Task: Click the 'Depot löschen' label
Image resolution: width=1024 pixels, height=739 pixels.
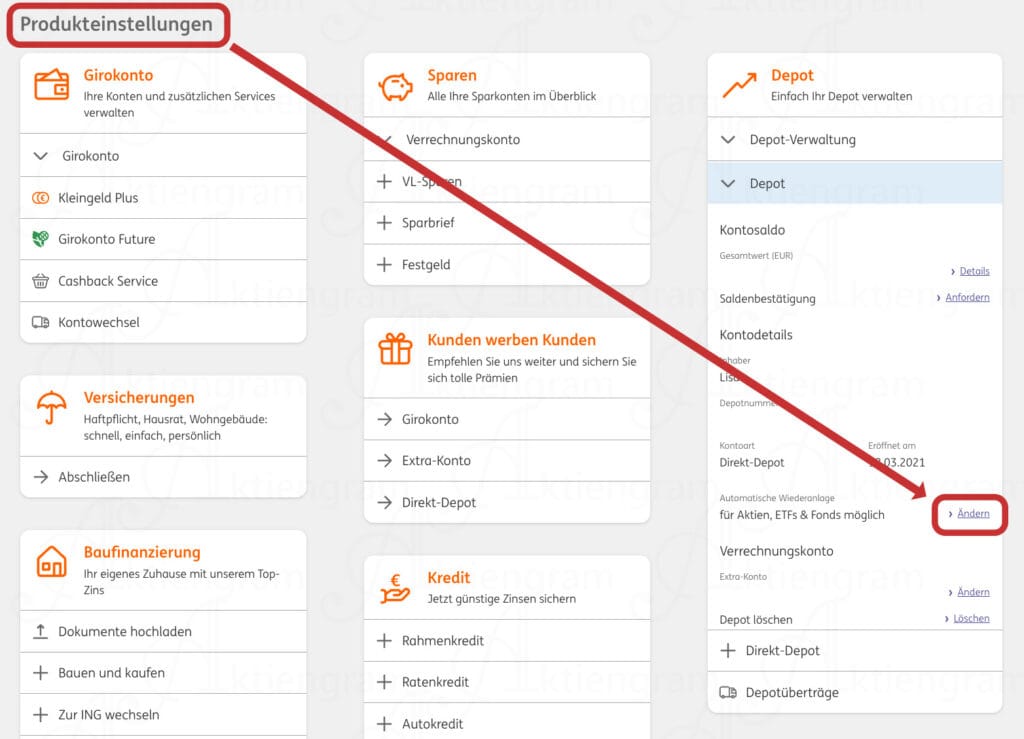Action: 756,620
